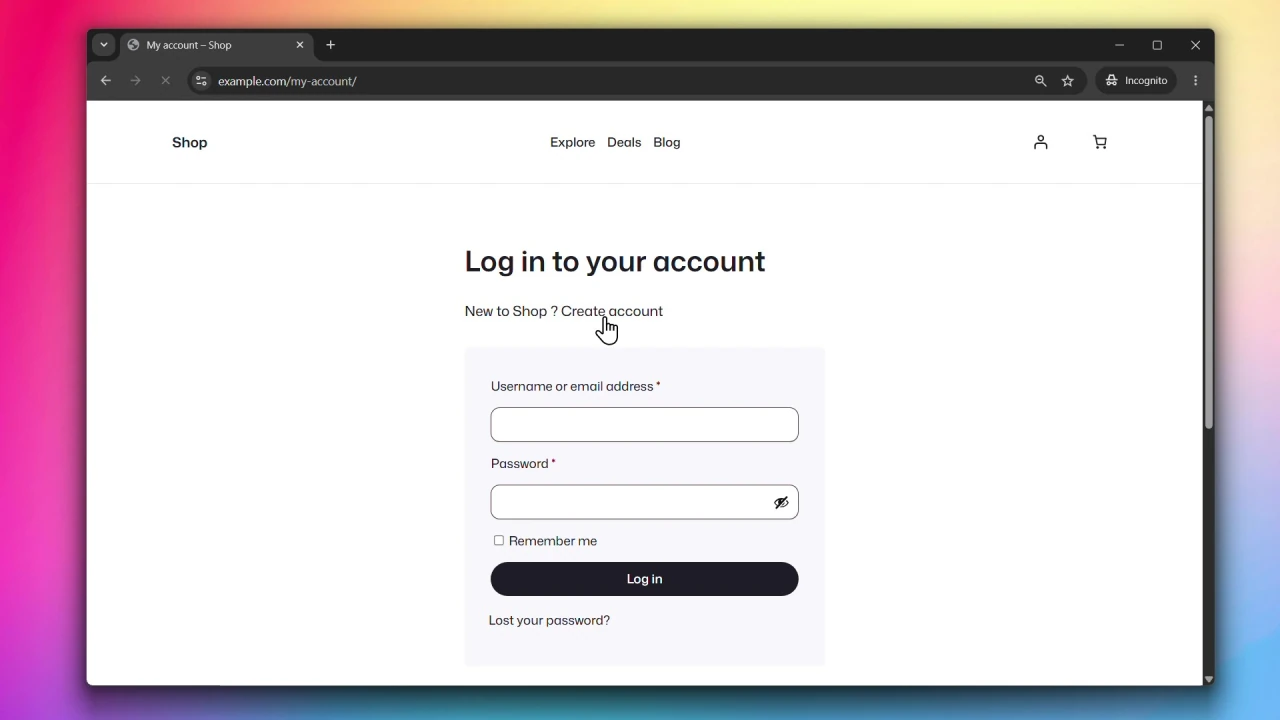Open site information icon in address bar
Image resolution: width=1280 pixels, height=720 pixels.
(201, 81)
